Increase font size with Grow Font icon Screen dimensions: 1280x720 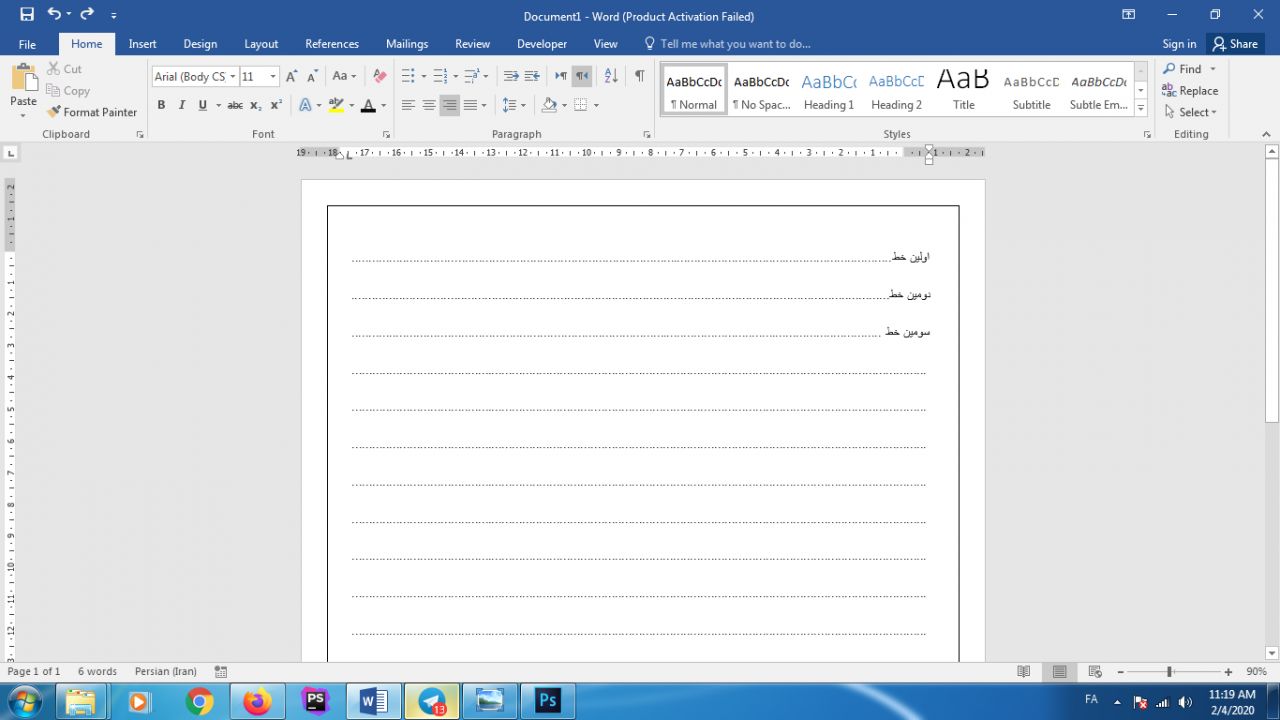[291, 76]
